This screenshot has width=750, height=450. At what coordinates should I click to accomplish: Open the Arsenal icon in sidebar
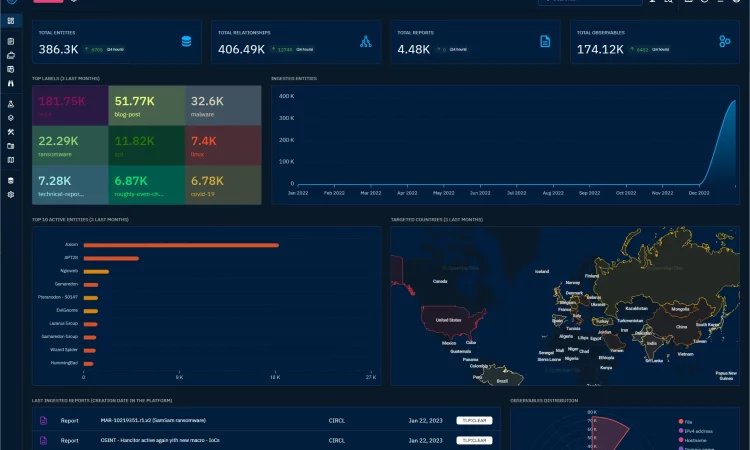pos(11,118)
